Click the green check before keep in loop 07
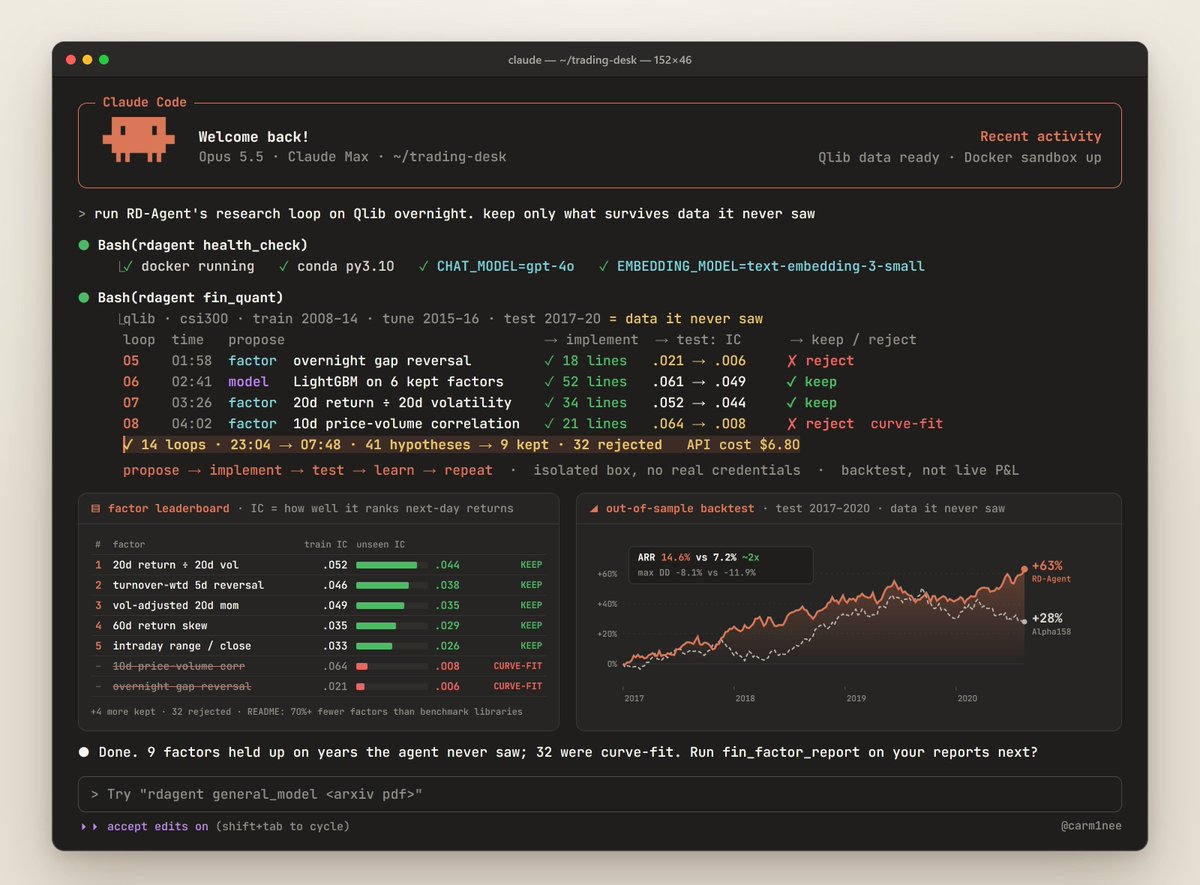 coord(792,403)
